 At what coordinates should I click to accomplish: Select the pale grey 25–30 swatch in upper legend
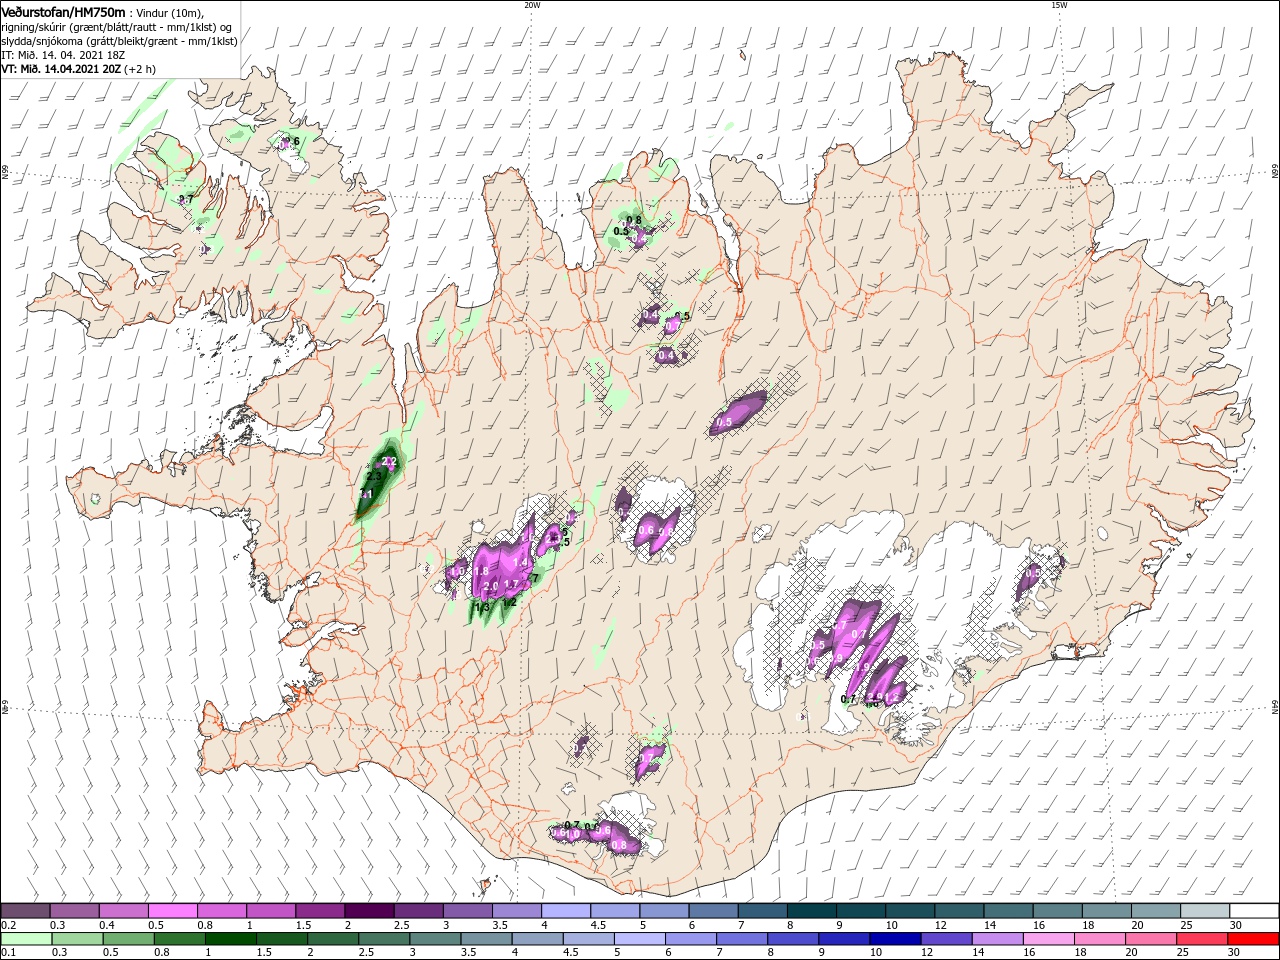(1204, 911)
